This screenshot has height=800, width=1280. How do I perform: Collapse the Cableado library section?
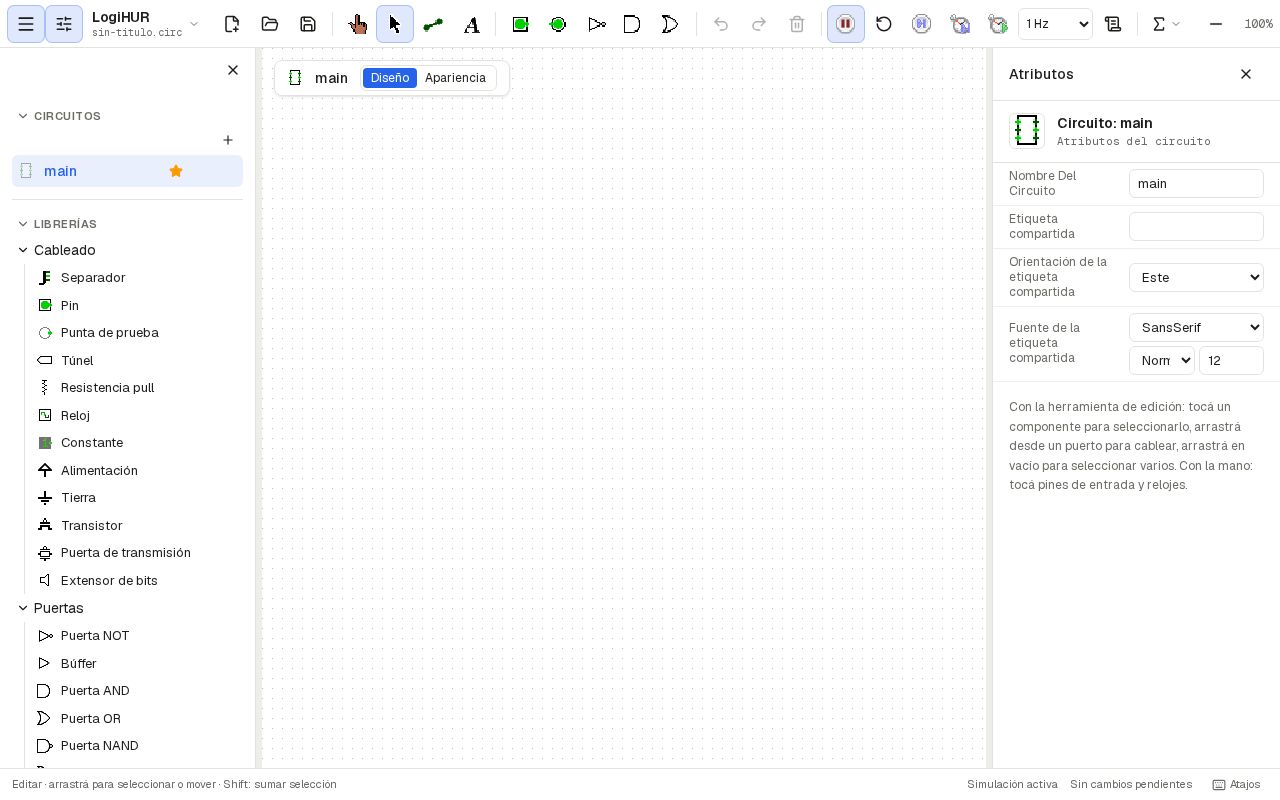point(23,250)
